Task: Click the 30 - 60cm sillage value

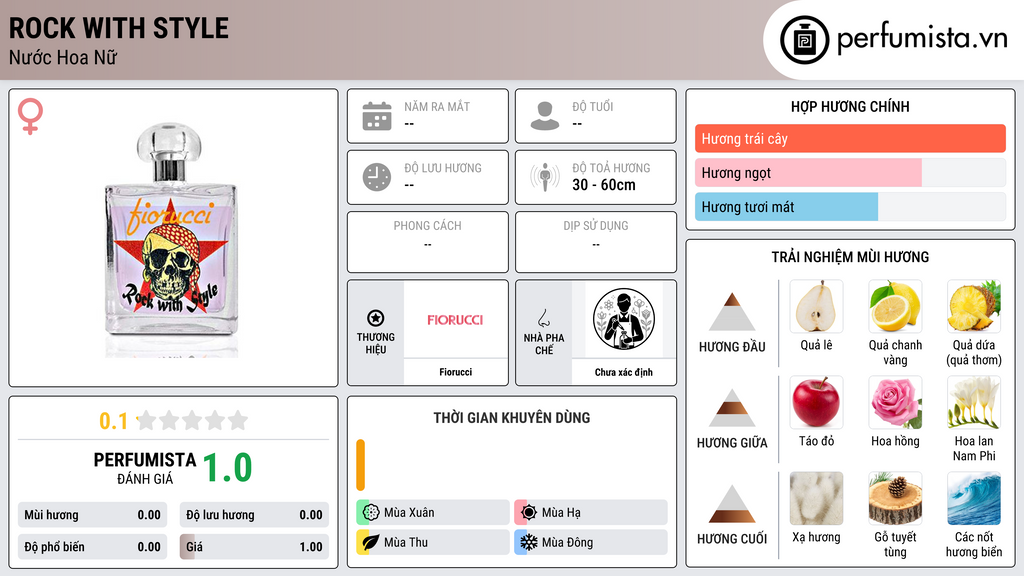Action: (x=604, y=185)
